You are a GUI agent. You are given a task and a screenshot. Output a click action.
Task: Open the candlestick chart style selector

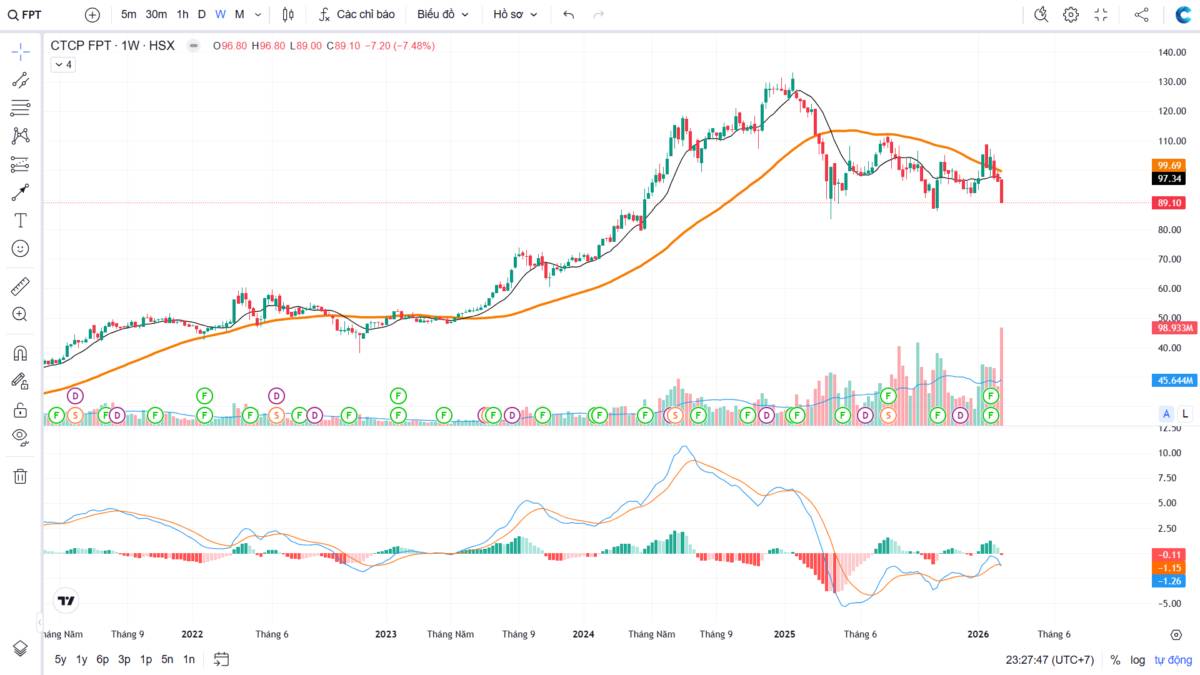[x=288, y=15]
